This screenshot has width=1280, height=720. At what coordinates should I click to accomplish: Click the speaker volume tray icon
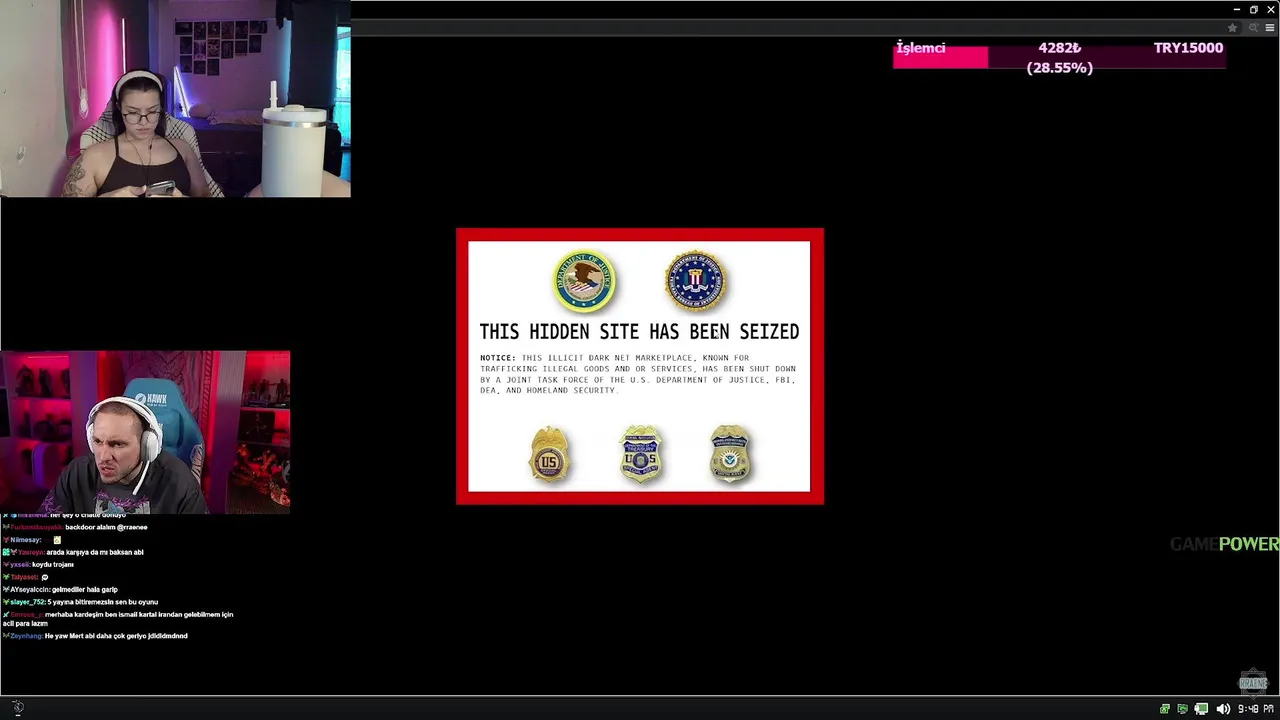coord(1222,709)
